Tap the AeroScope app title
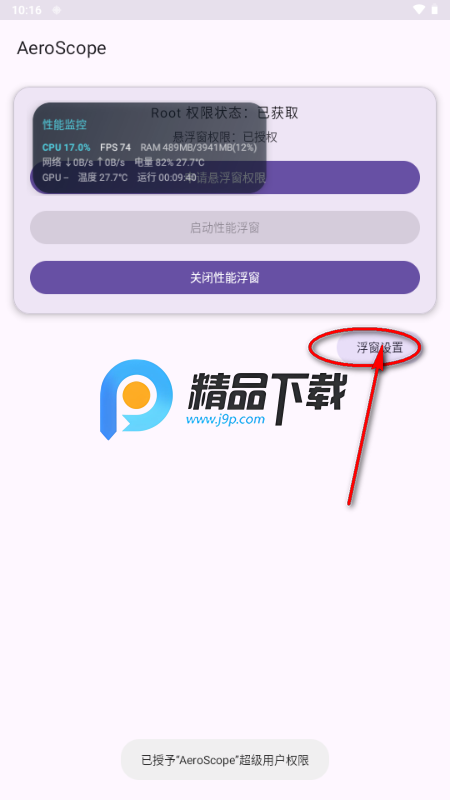 [62, 48]
